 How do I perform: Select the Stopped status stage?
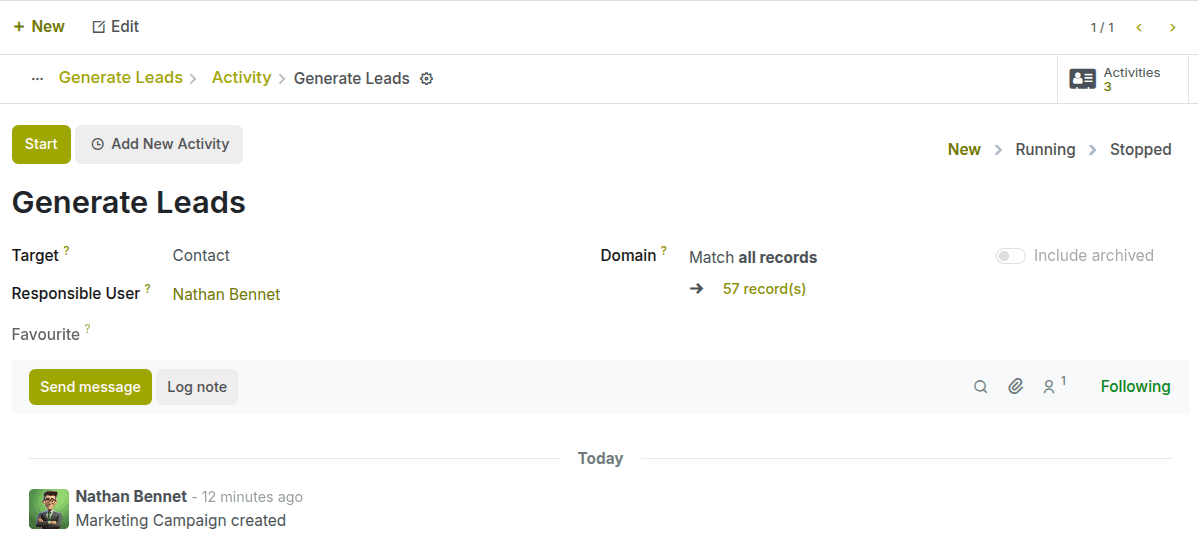pyautogui.click(x=1140, y=150)
